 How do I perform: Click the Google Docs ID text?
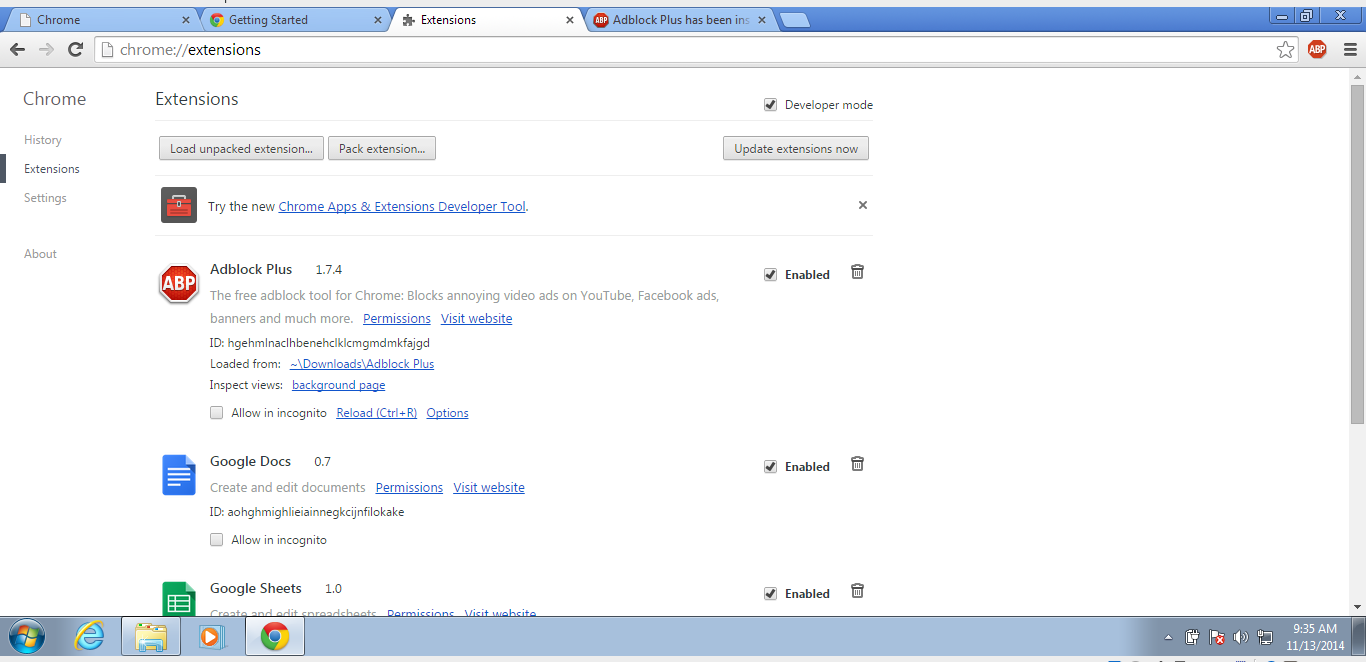pos(307,512)
